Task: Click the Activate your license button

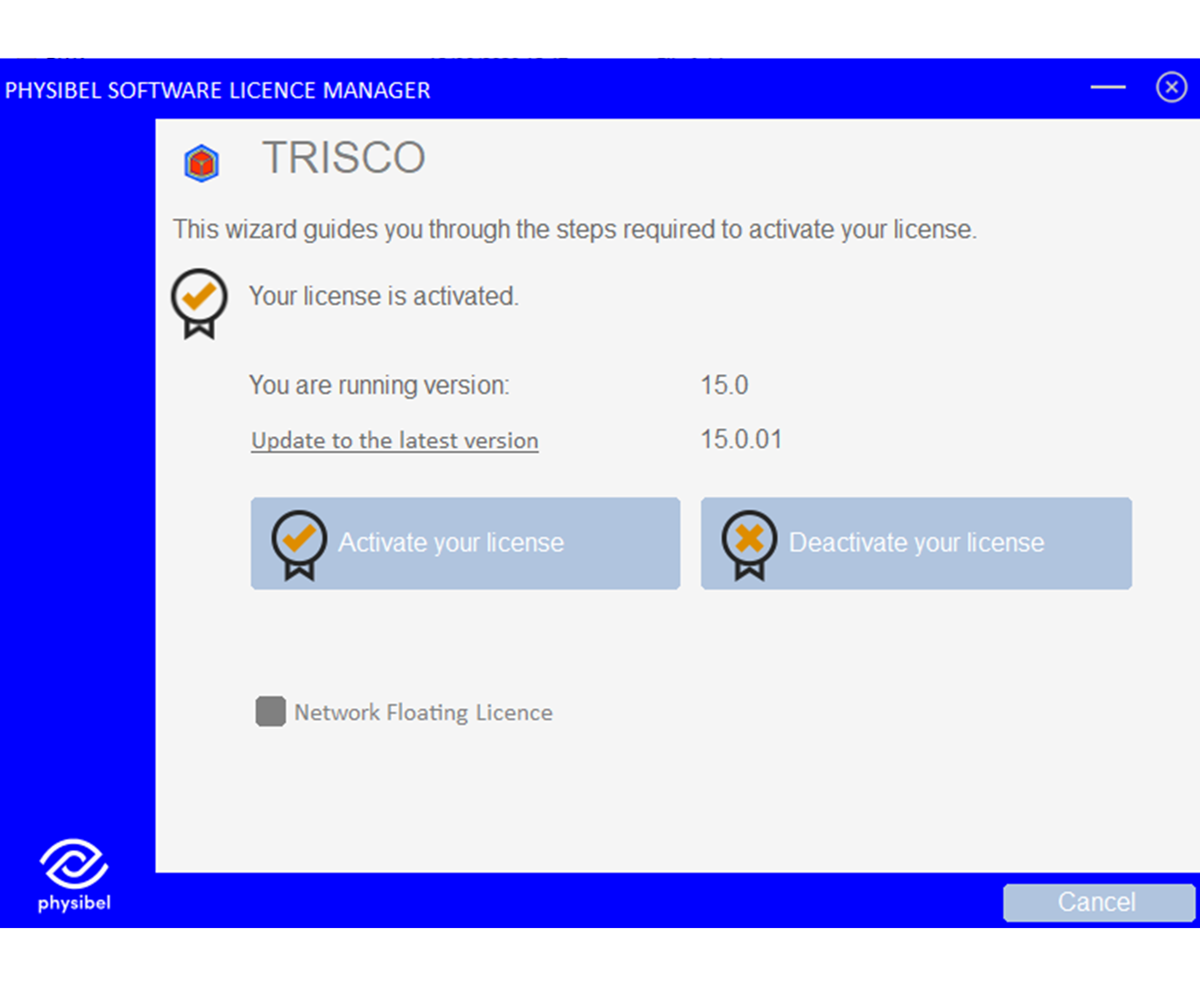Action: click(465, 543)
